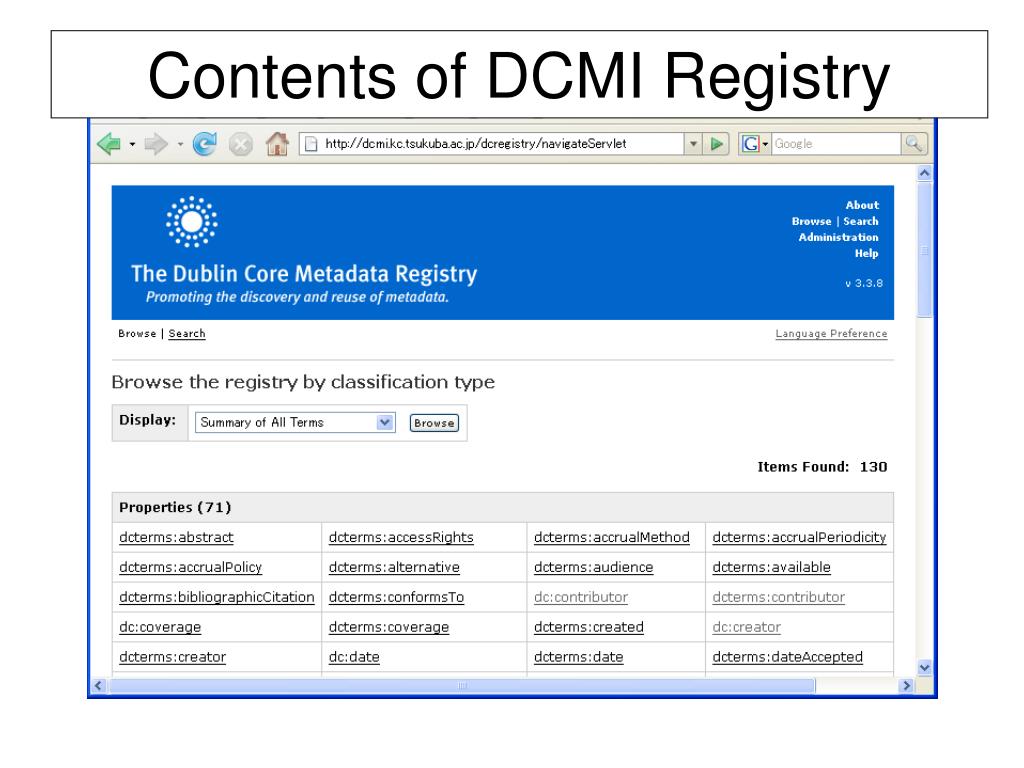Click the Browse button beside Display
The image size is (1024, 768).
[x=434, y=423]
